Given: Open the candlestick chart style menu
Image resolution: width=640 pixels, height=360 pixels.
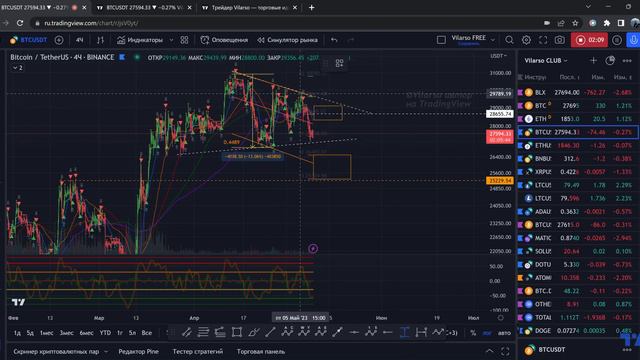Looking at the screenshot, I should tap(100, 40).
